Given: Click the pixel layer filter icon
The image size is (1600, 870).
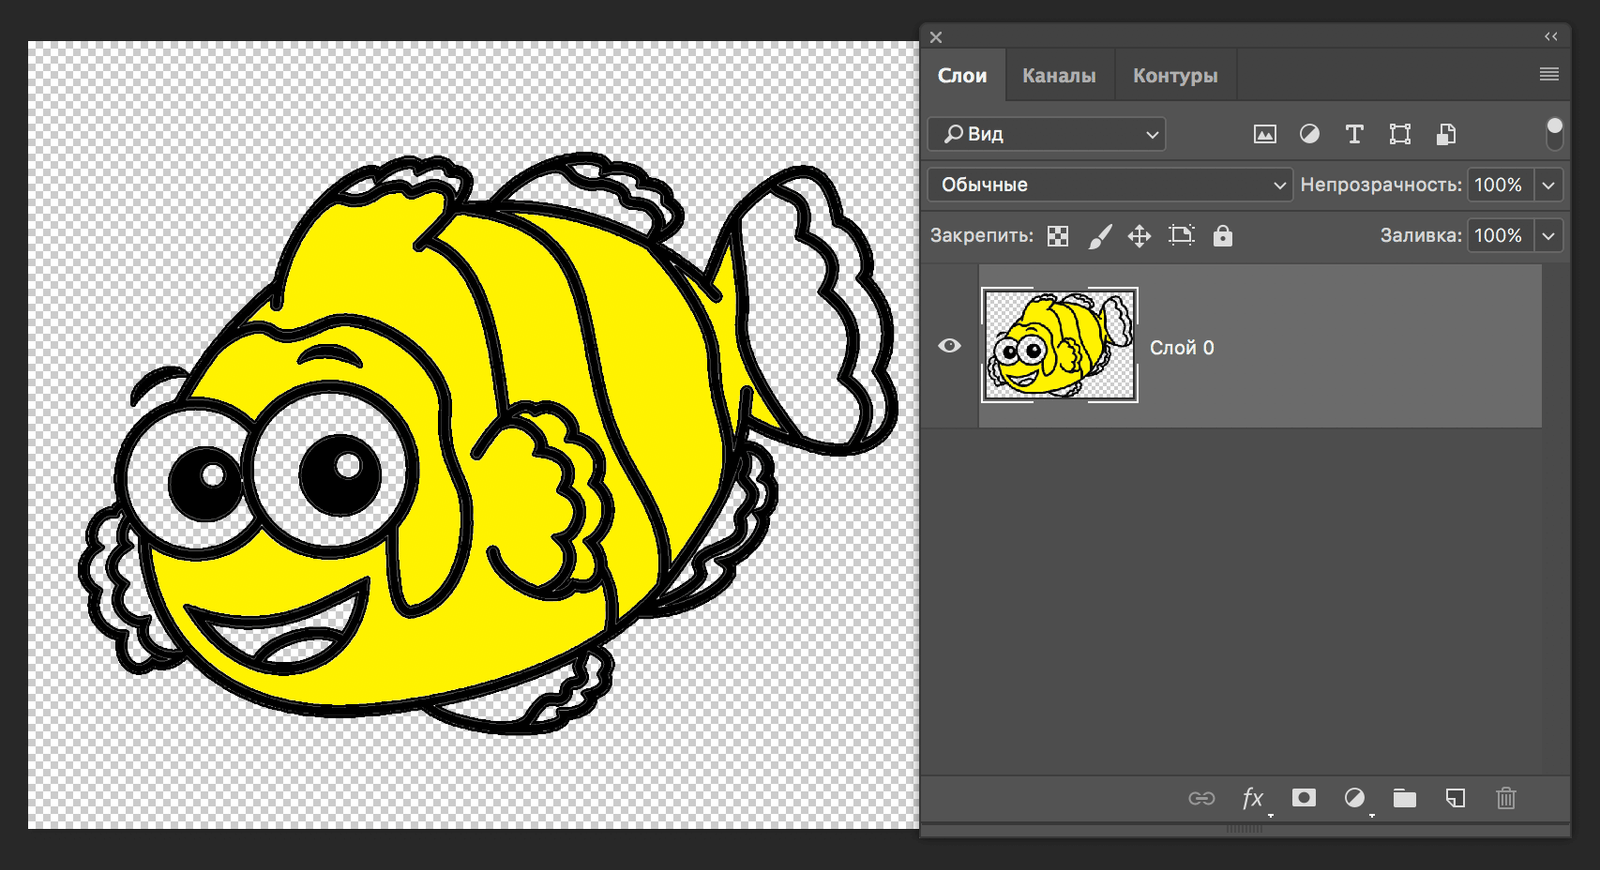Looking at the screenshot, I should click(x=1265, y=134).
